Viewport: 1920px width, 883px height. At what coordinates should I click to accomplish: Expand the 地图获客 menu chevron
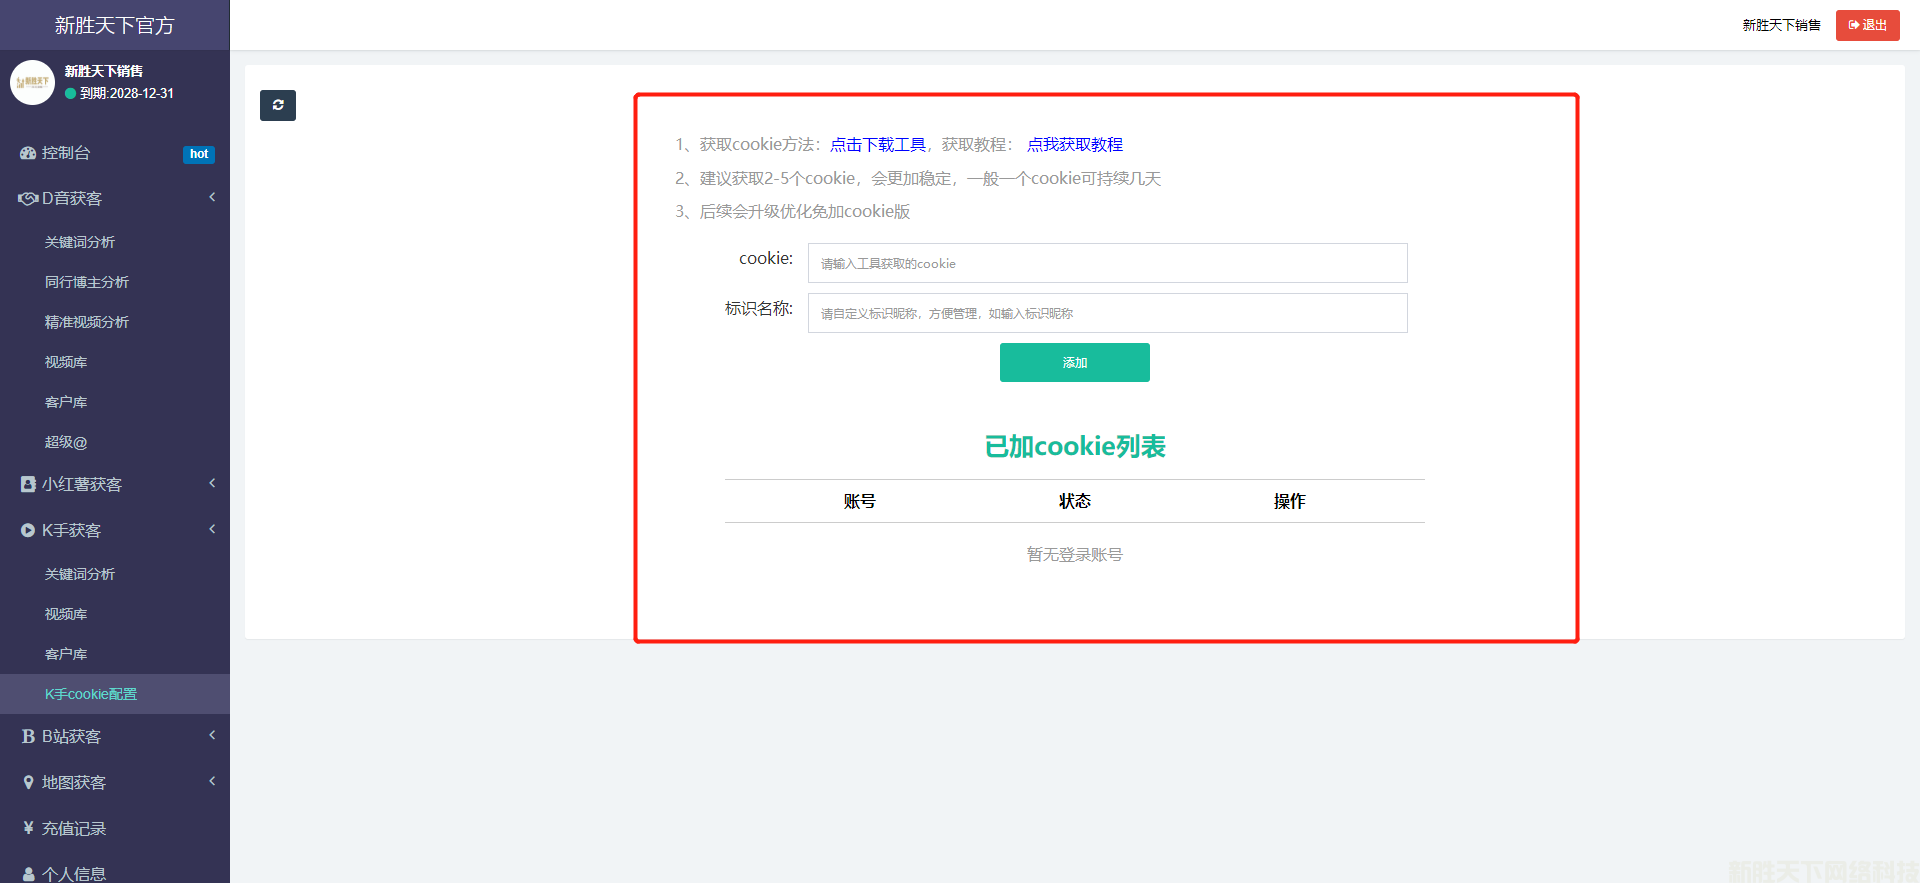click(x=212, y=782)
